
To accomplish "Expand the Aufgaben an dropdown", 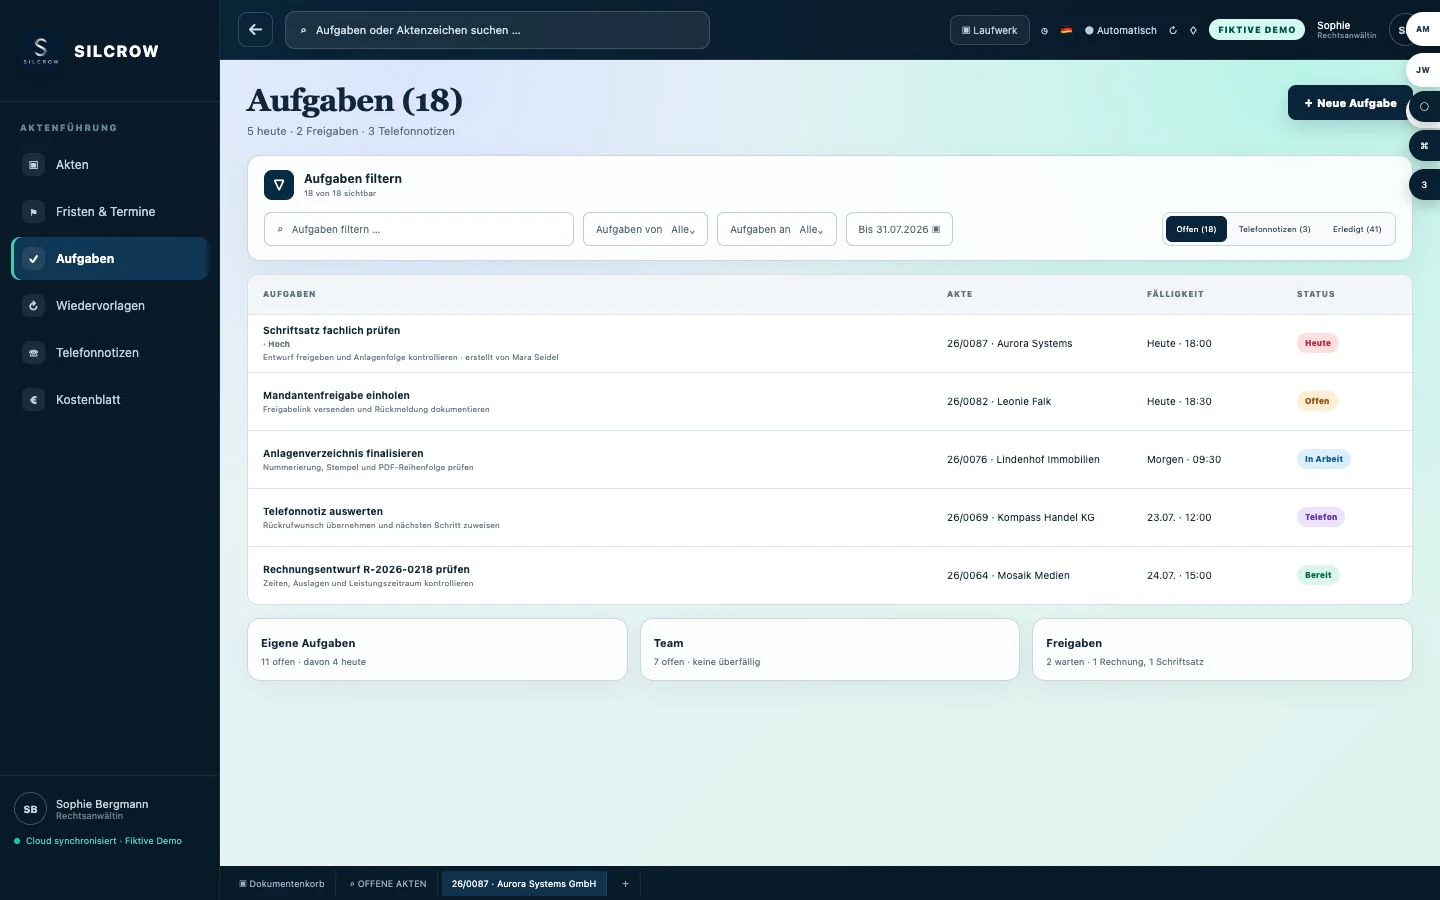I will 777,229.
